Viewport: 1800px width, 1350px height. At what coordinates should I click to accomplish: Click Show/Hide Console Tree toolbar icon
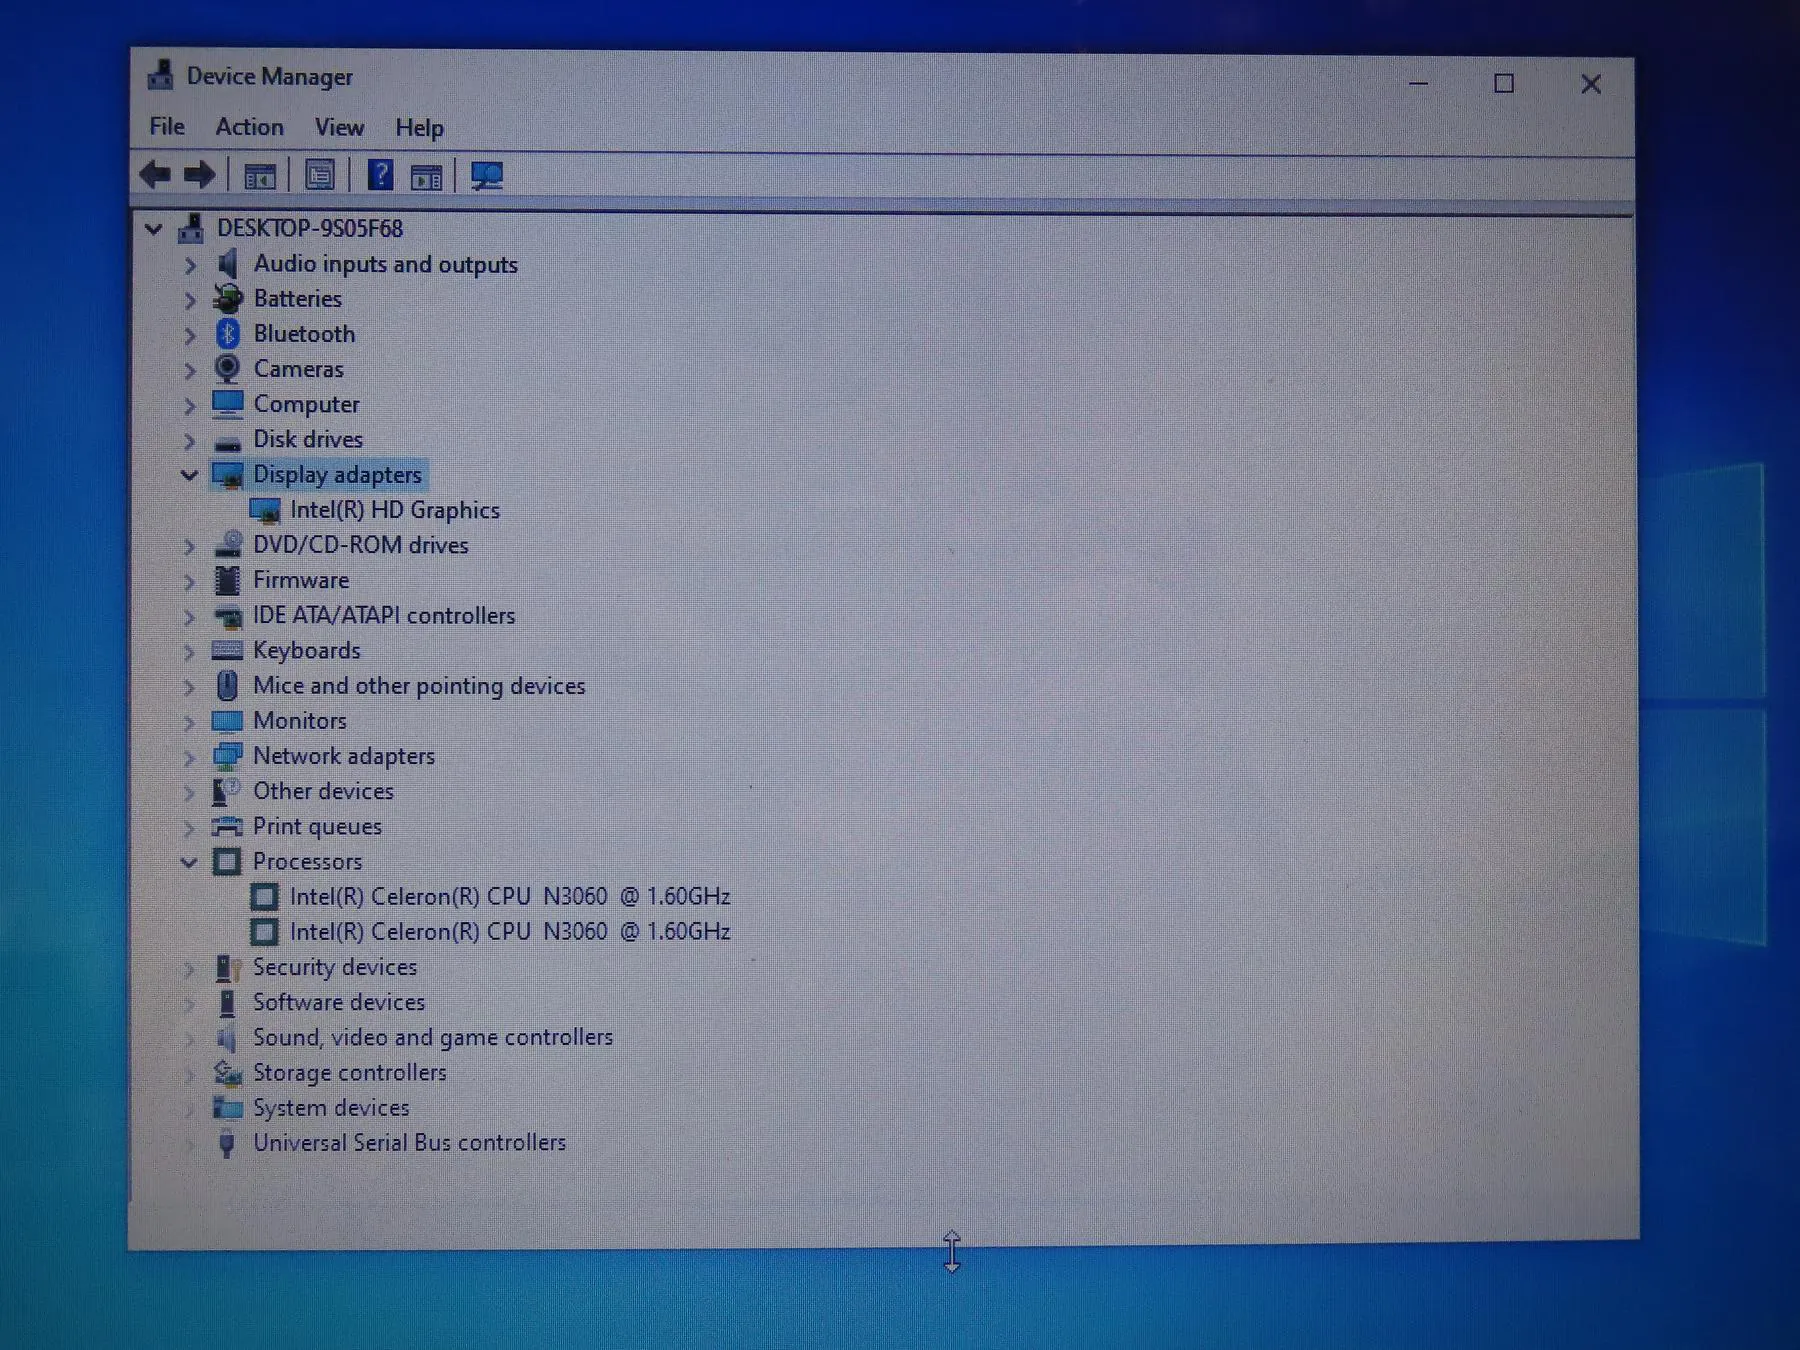(x=260, y=177)
